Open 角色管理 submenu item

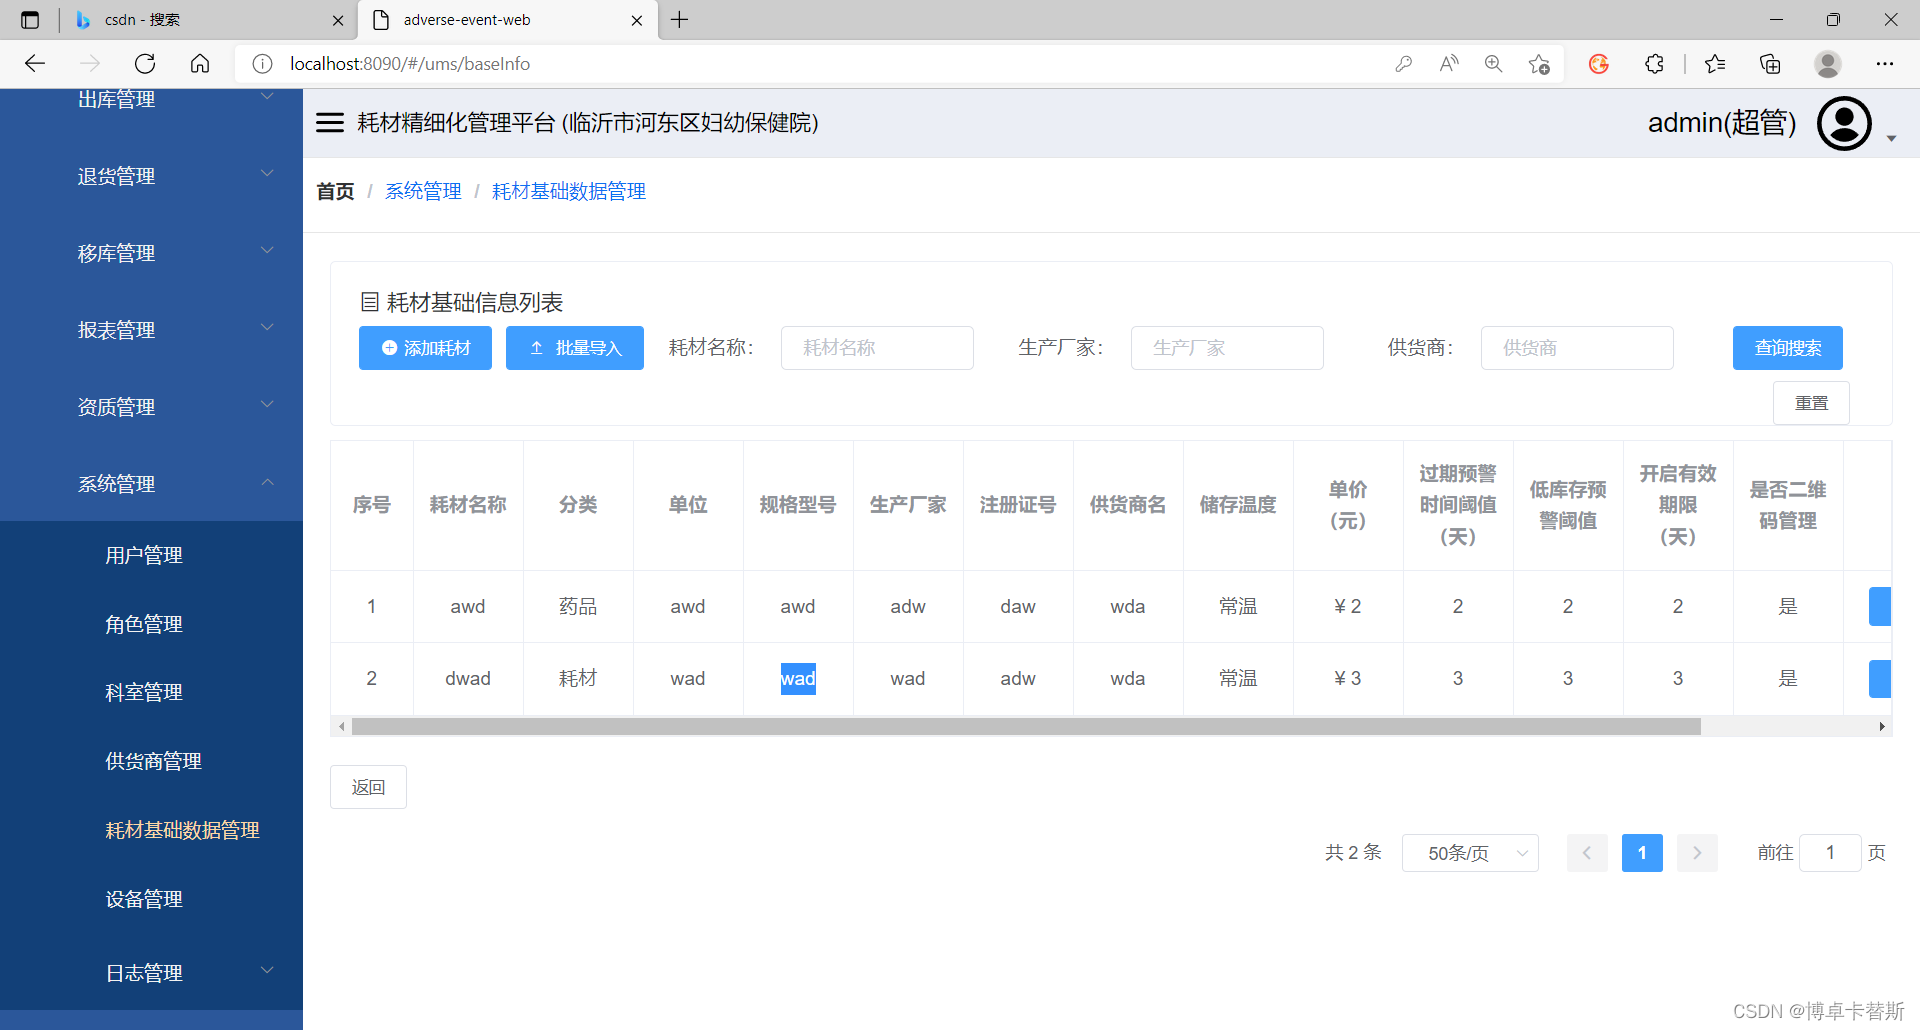point(144,624)
